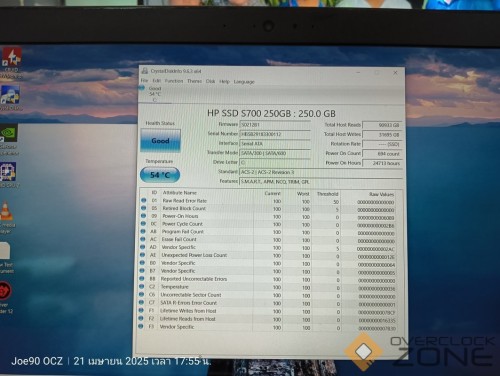Select the Good 54 °C disk tab

(152, 94)
